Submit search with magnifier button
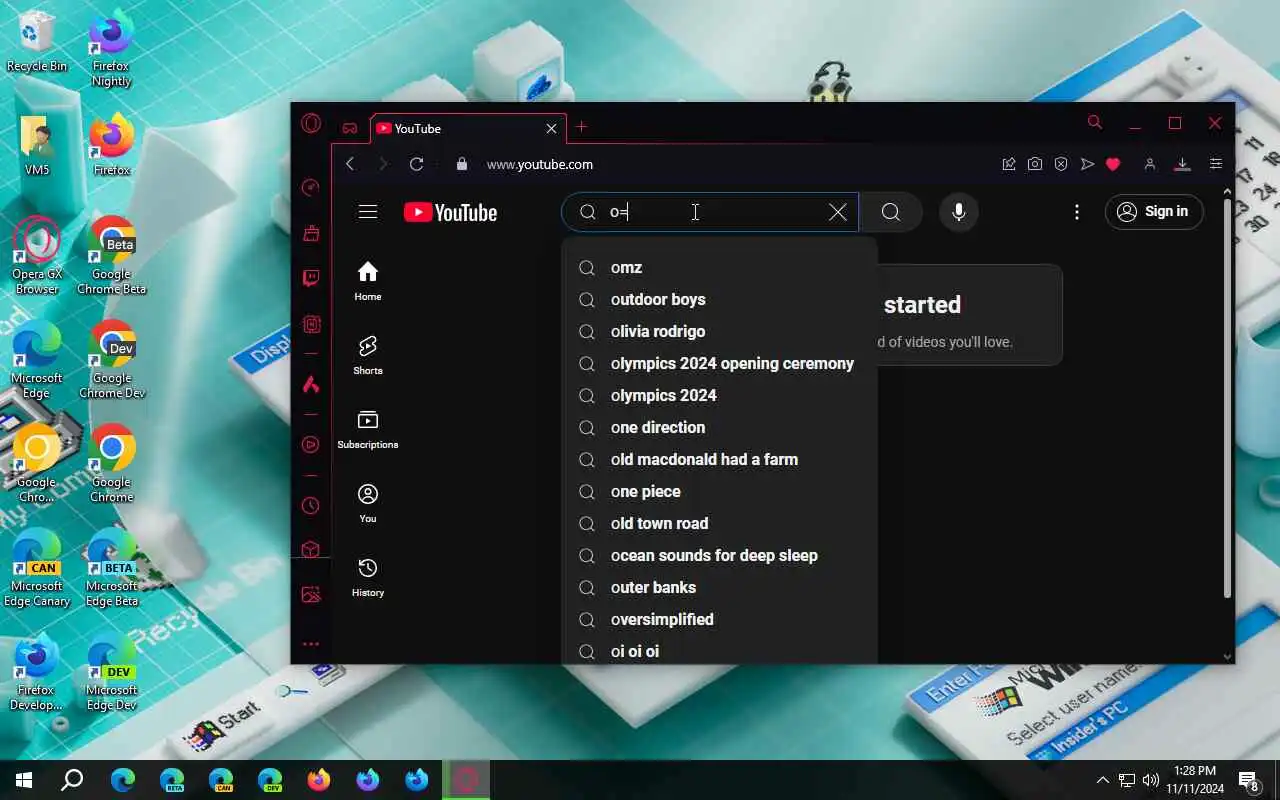 (x=890, y=212)
